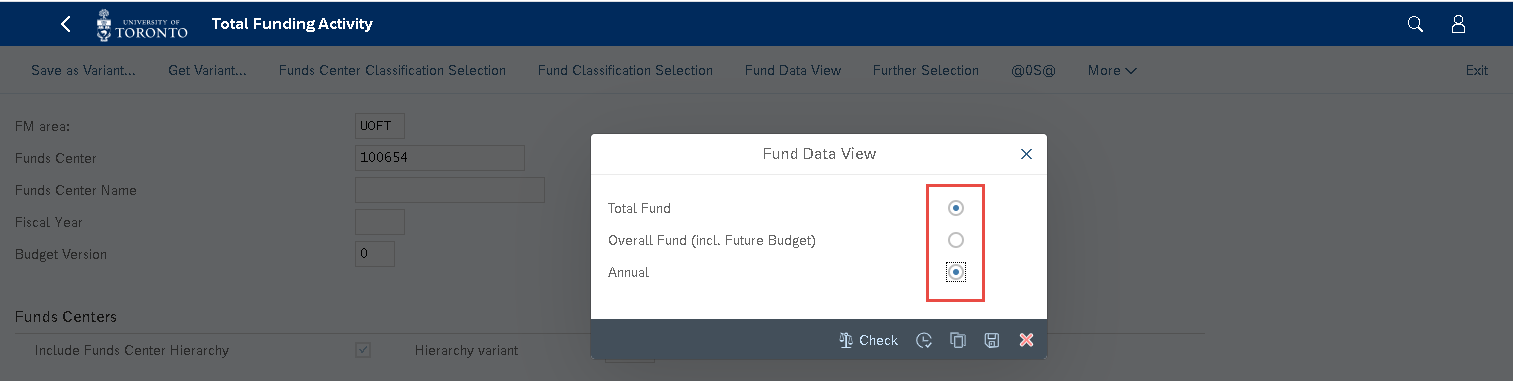
Task: Expand the More dropdown menu
Action: [x=1112, y=70]
